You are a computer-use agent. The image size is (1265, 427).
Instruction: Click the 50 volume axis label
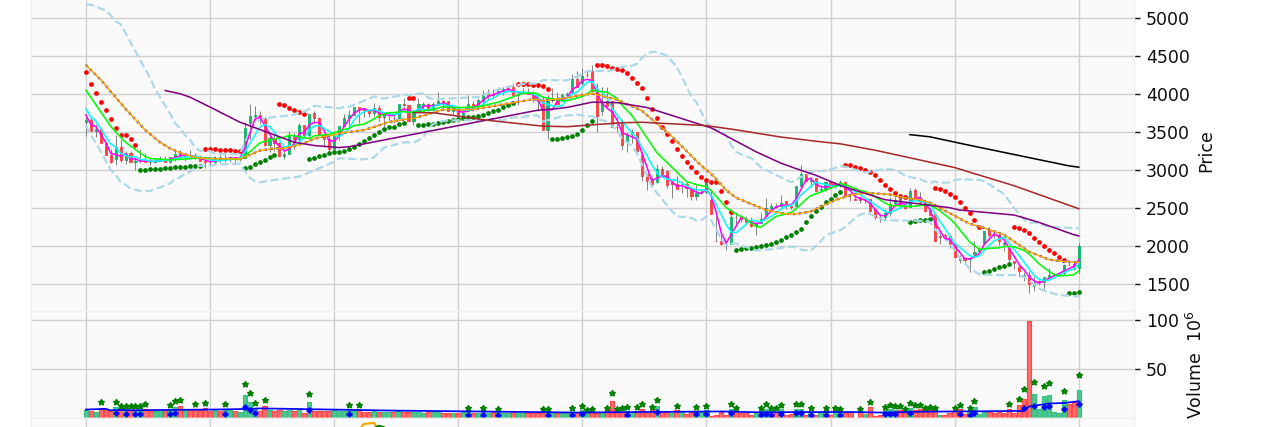[x=1157, y=370]
